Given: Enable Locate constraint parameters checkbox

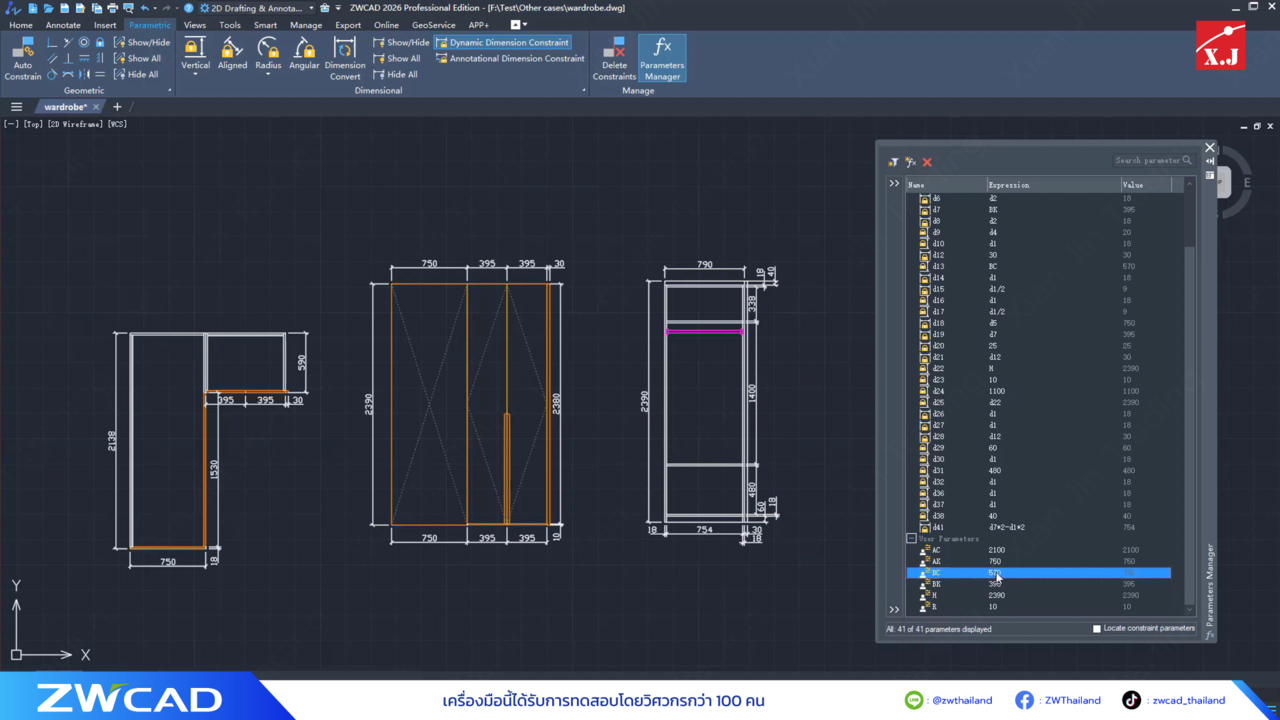Looking at the screenshot, I should point(1097,629).
